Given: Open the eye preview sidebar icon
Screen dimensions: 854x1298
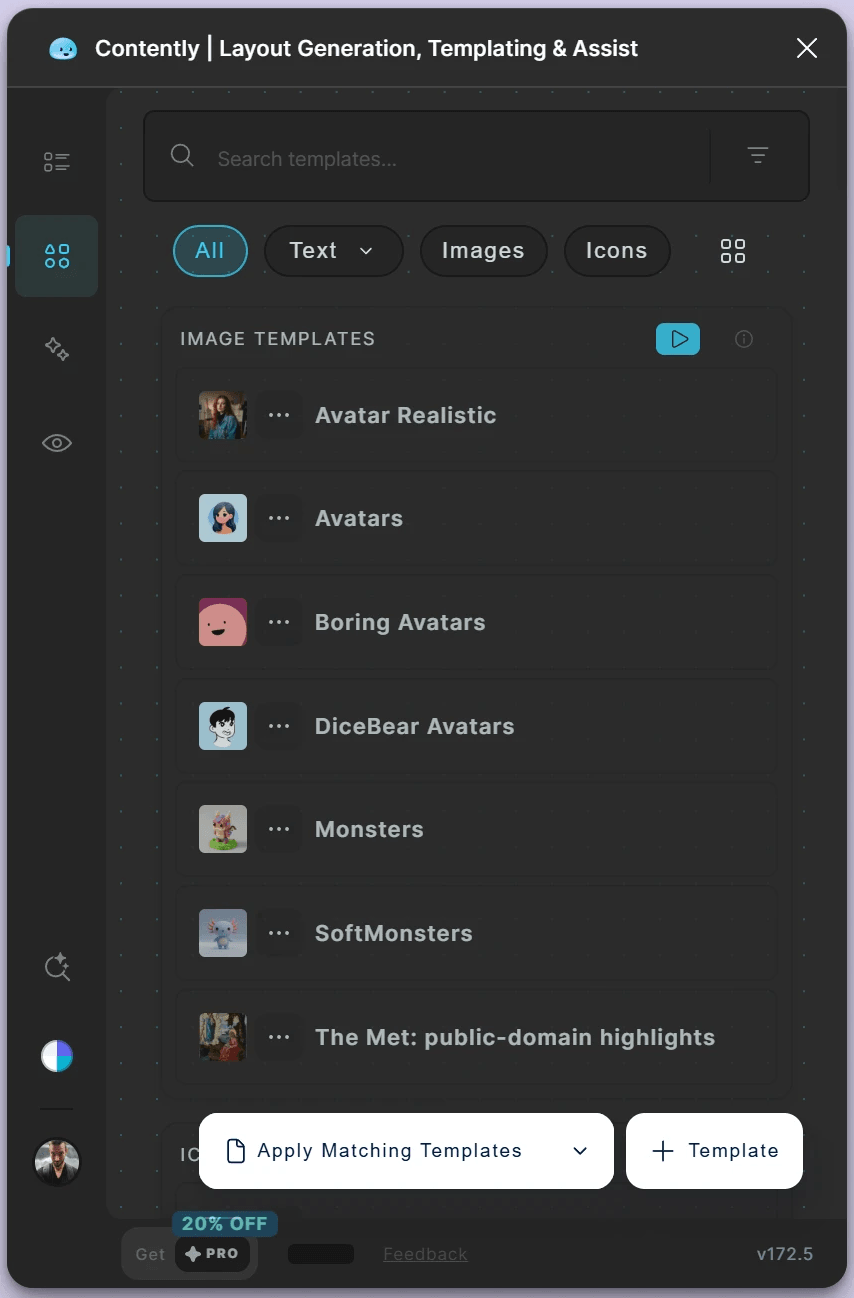Looking at the screenshot, I should tap(57, 443).
